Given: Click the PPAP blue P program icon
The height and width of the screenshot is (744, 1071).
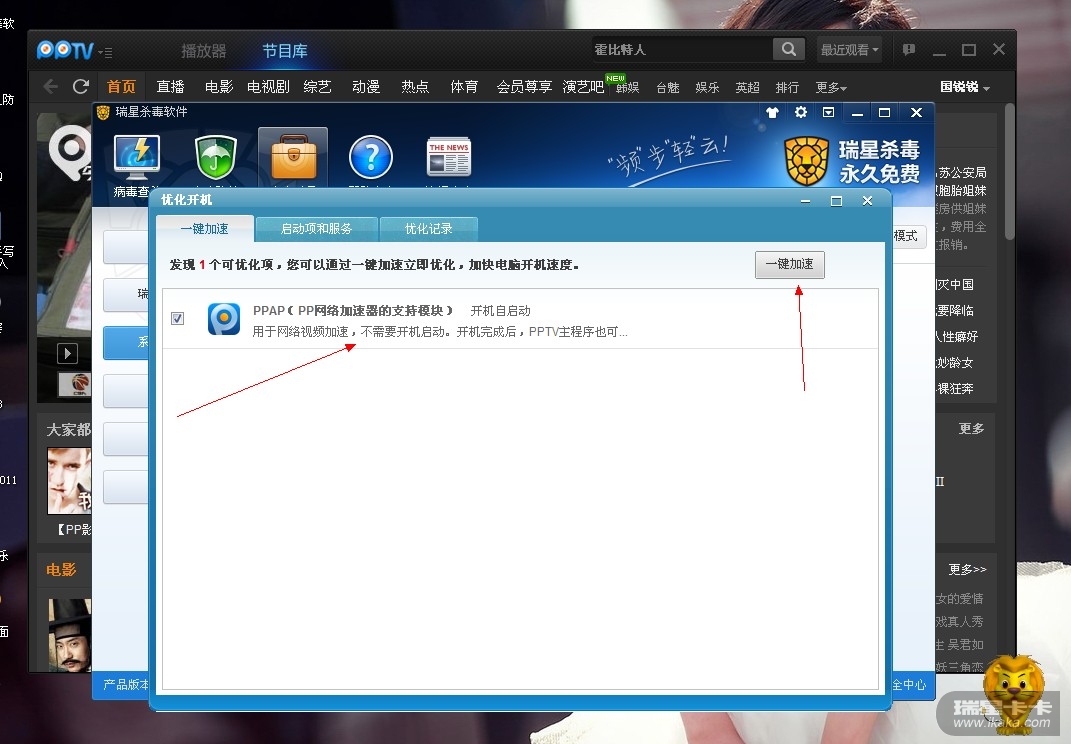Looking at the screenshot, I should point(224,319).
